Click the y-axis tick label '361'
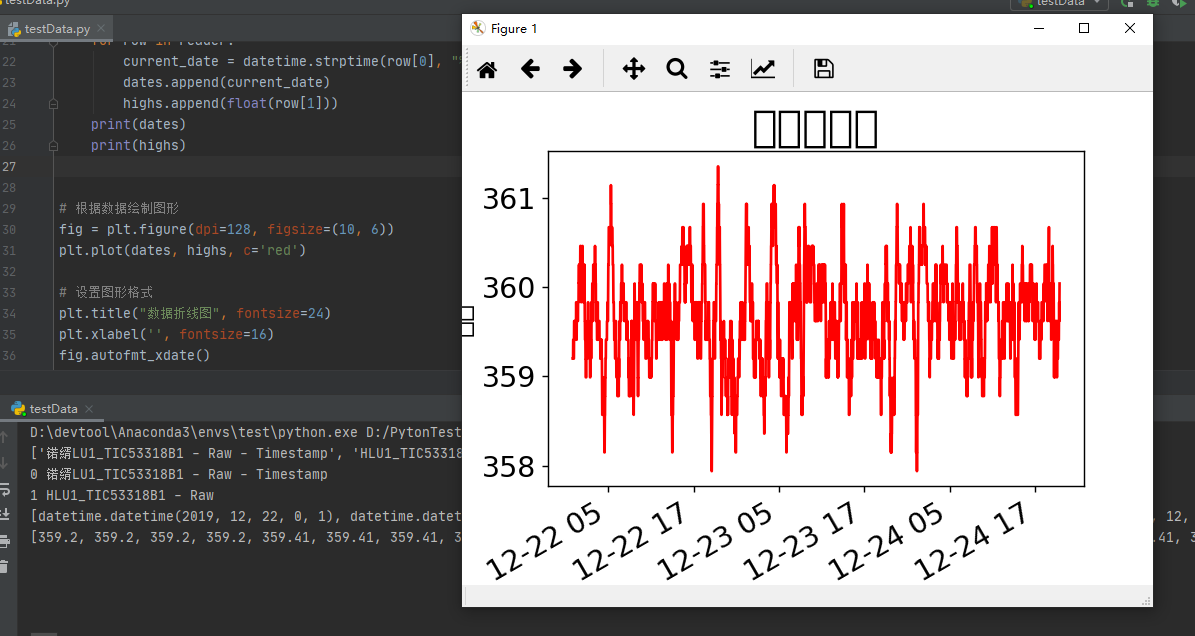 coord(508,199)
